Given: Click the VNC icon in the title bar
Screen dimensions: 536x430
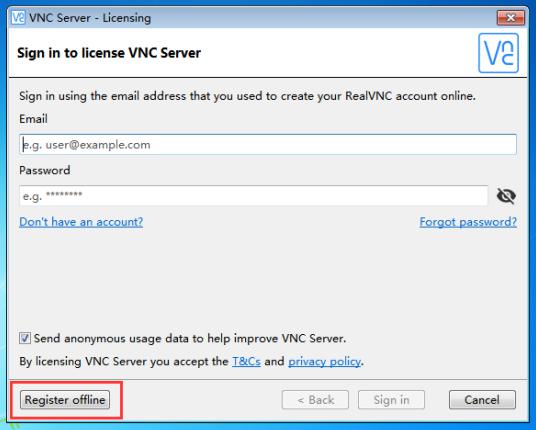Looking at the screenshot, I should coord(18,17).
